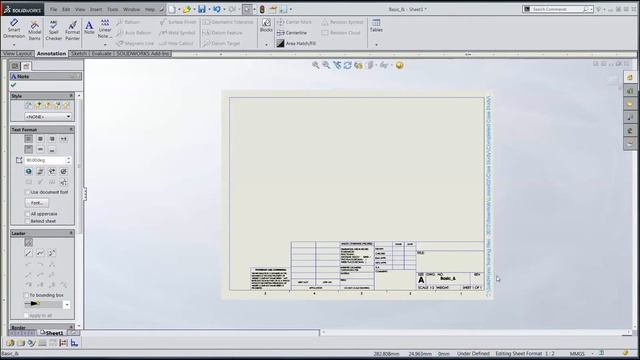Accept the Note with the green checkmark
This screenshot has width=640, height=360.
coord(13,85)
